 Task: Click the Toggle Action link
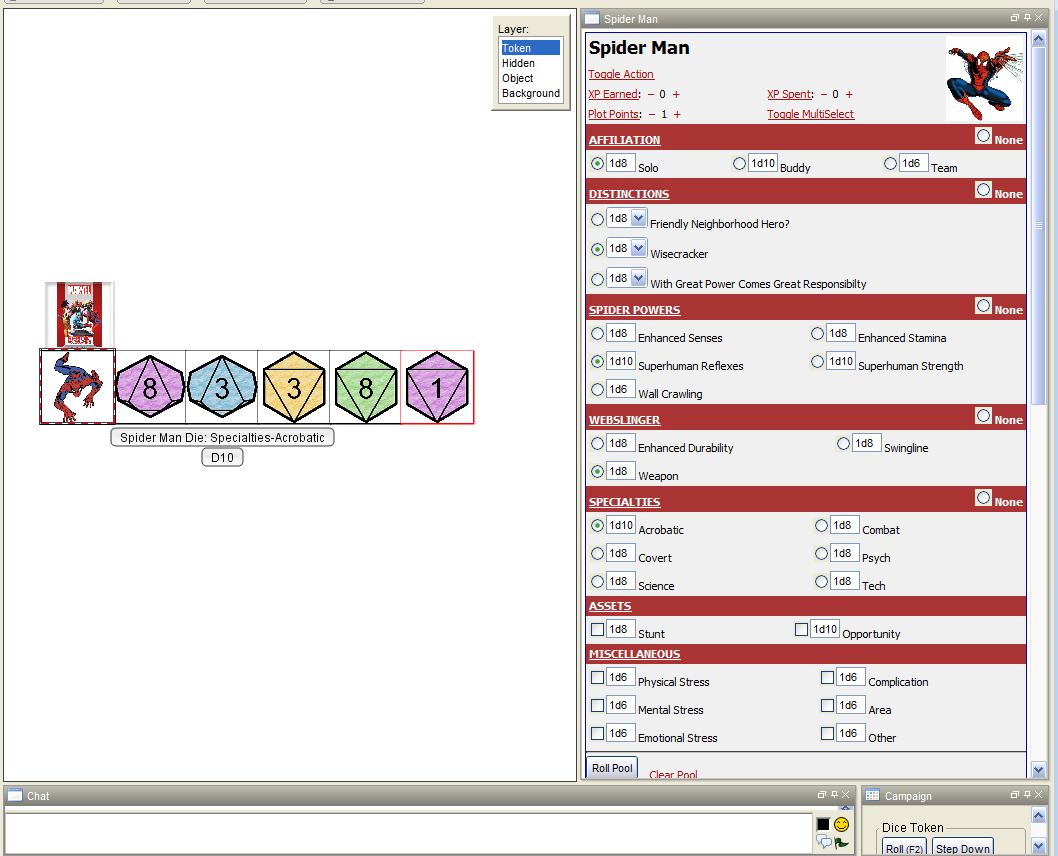coord(621,74)
